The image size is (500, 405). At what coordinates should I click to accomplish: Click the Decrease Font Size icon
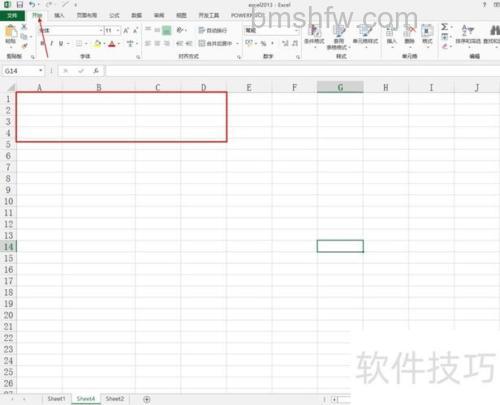point(135,31)
